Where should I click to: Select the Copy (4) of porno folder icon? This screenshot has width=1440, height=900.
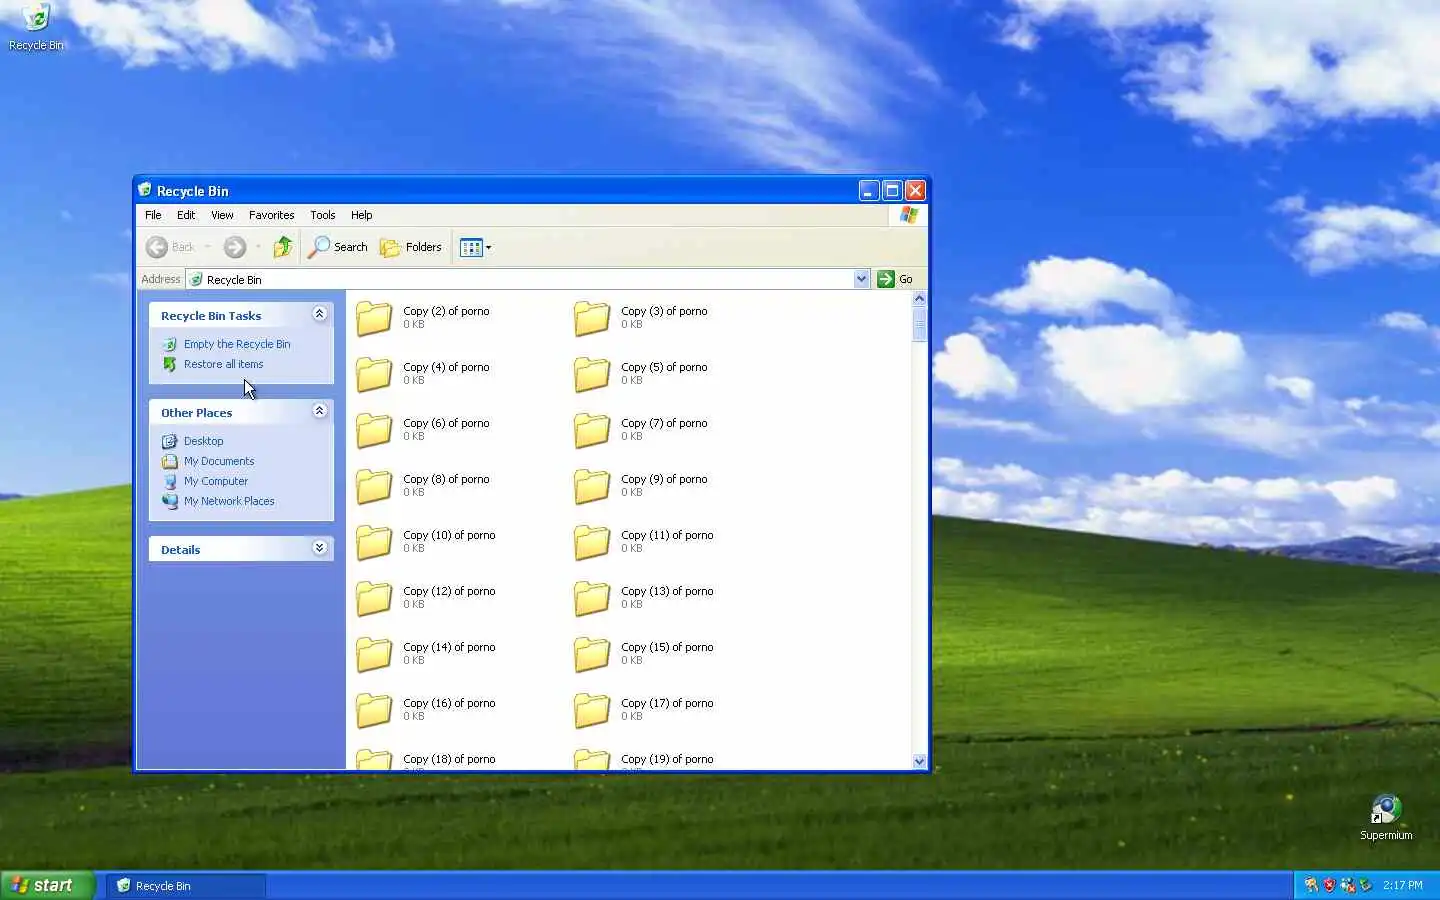(375, 374)
